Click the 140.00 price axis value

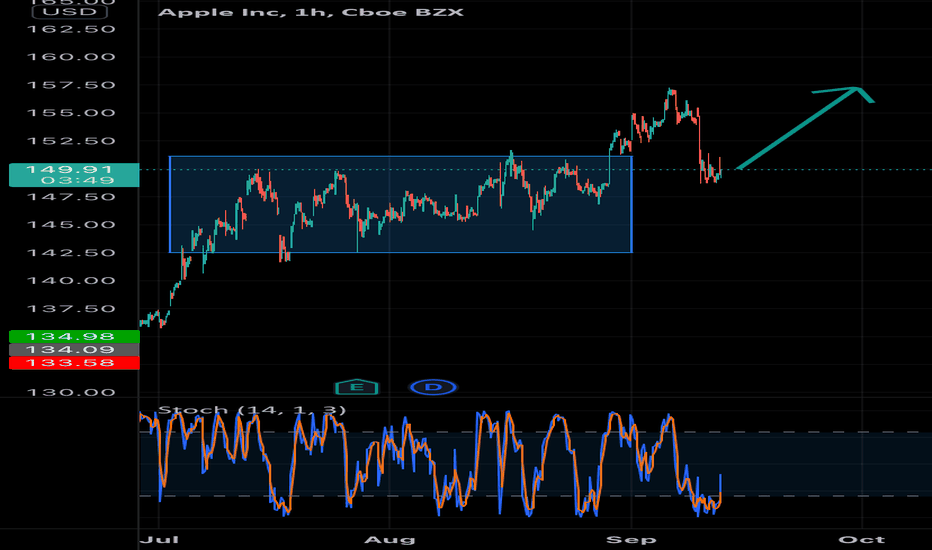pyautogui.click(x=71, y=281)
